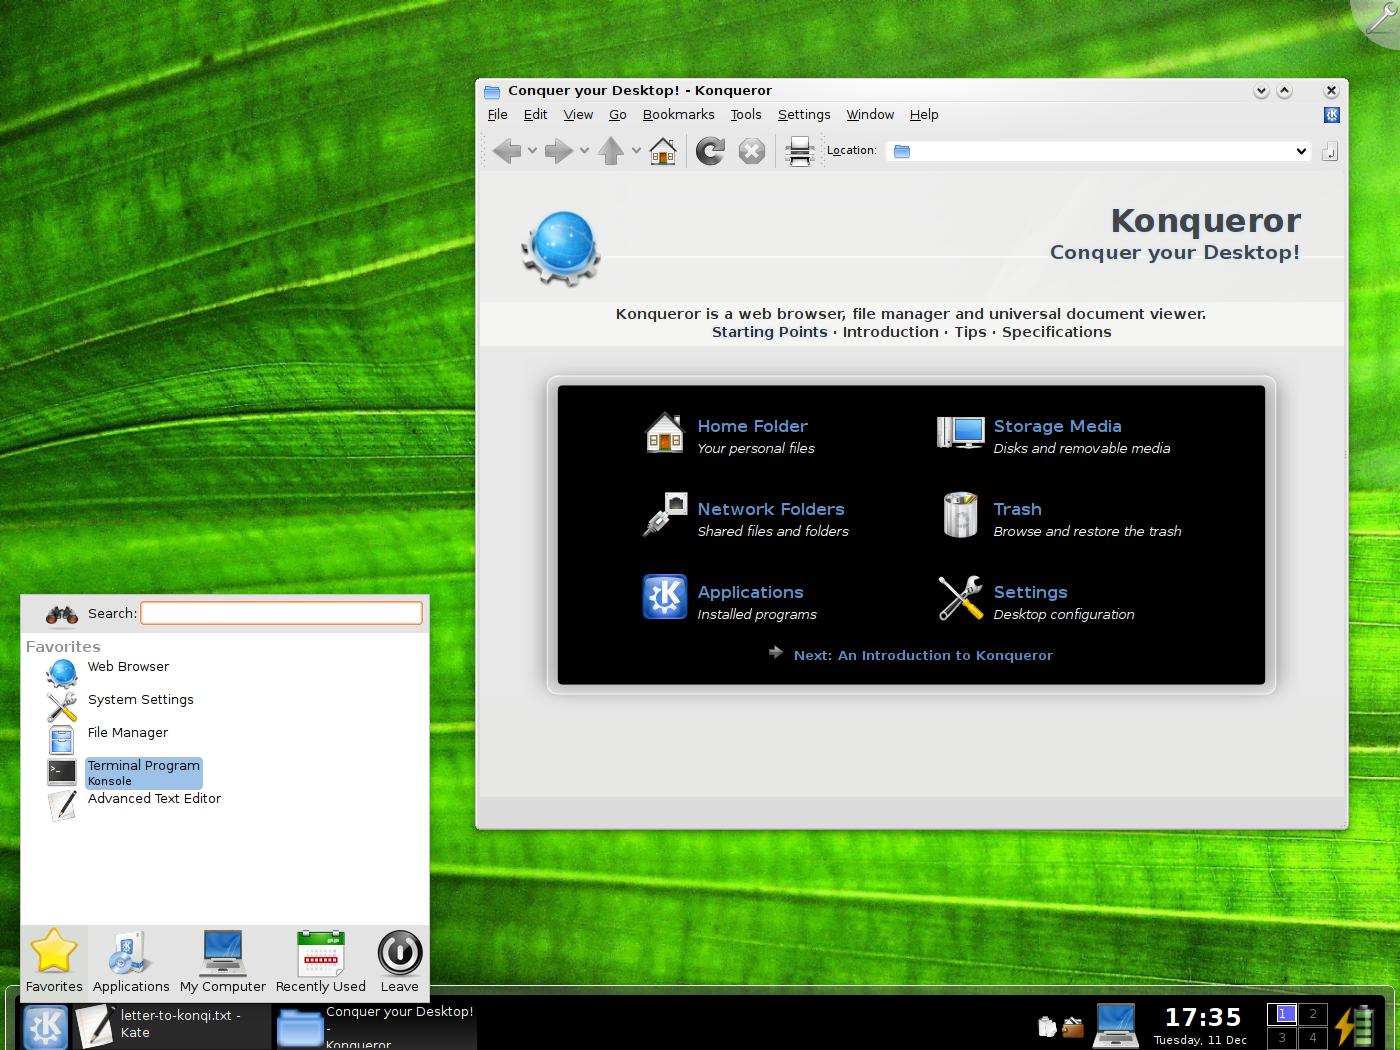Click the Network Folders plug icon
This screenshot has height=1050, width=1400.
(664, 515)
